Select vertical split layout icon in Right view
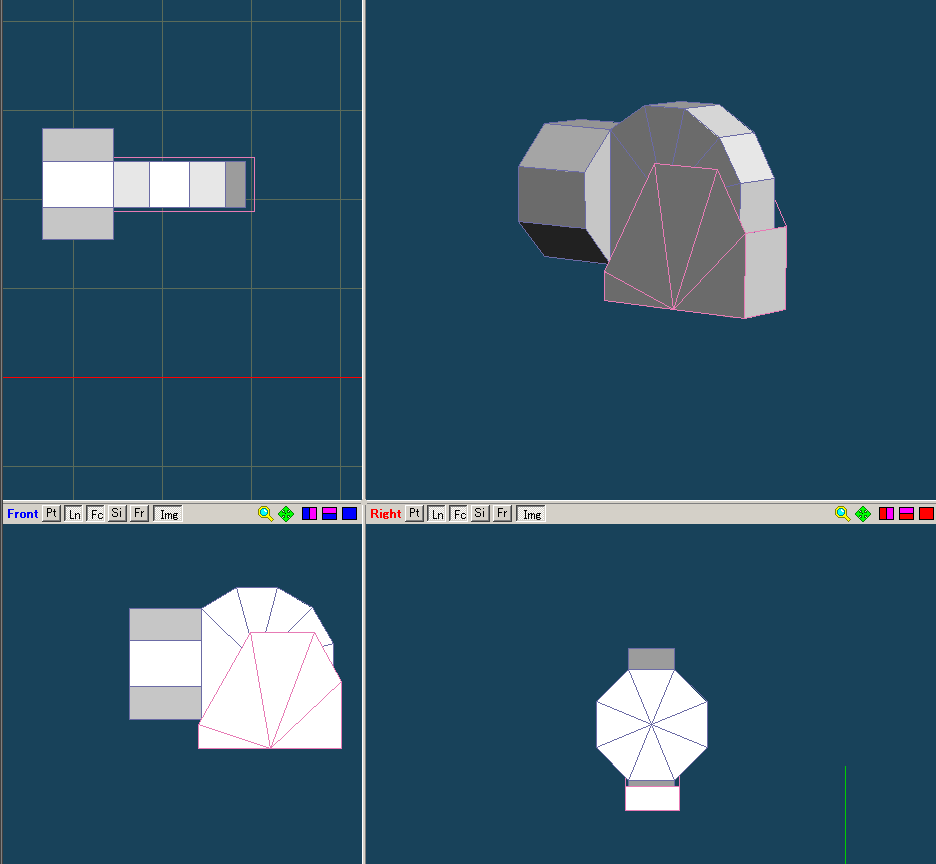The height and width of the screenshot is (864, 936). click(886, 514)
